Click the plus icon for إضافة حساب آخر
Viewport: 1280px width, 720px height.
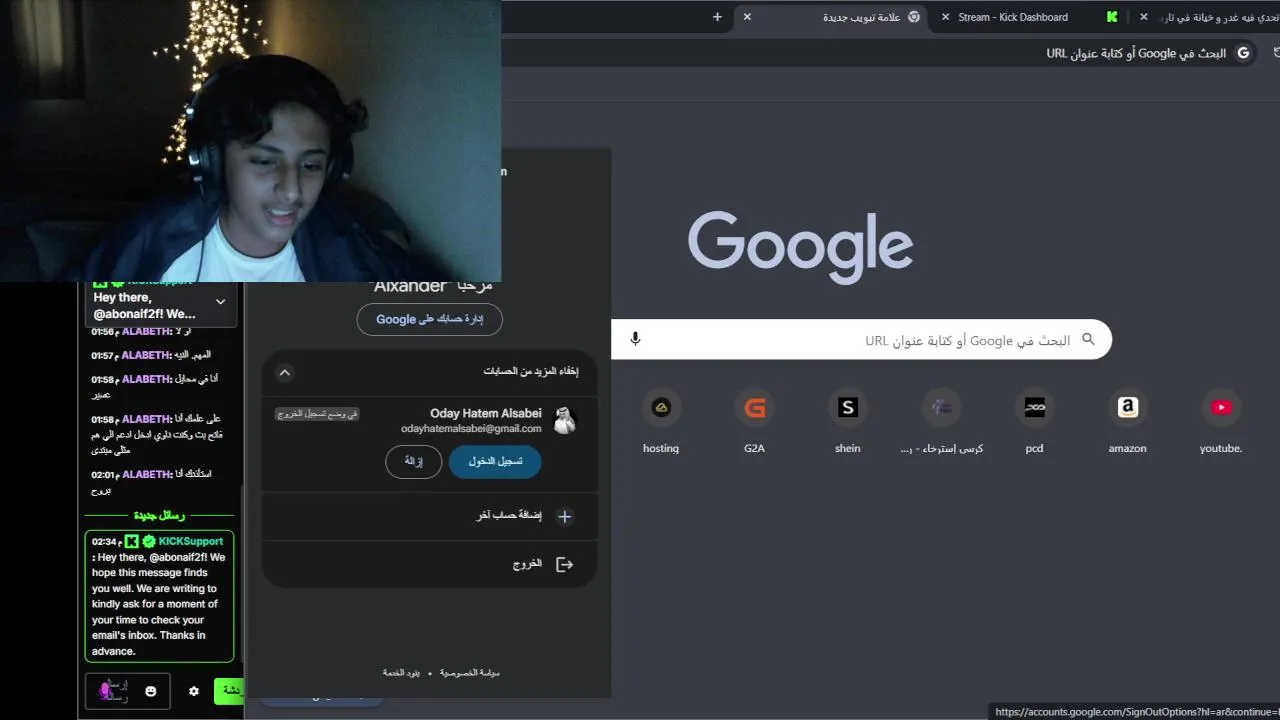pos(565,516)
